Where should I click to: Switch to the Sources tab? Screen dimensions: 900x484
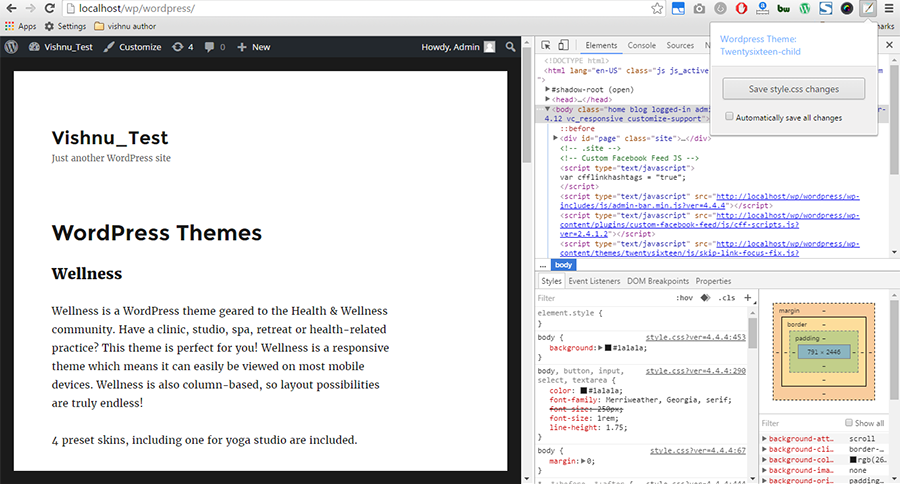680,45
